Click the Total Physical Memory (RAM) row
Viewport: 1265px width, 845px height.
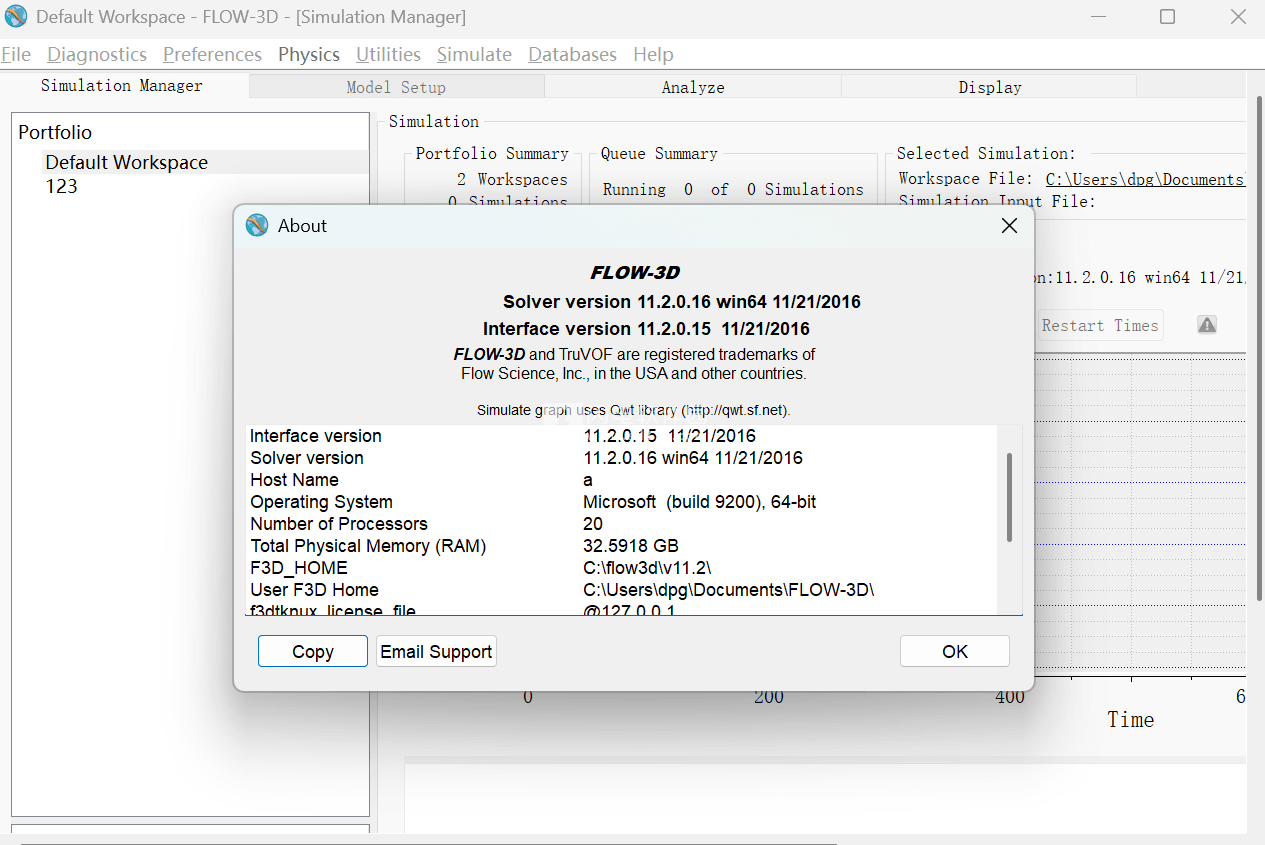(621, 546)
